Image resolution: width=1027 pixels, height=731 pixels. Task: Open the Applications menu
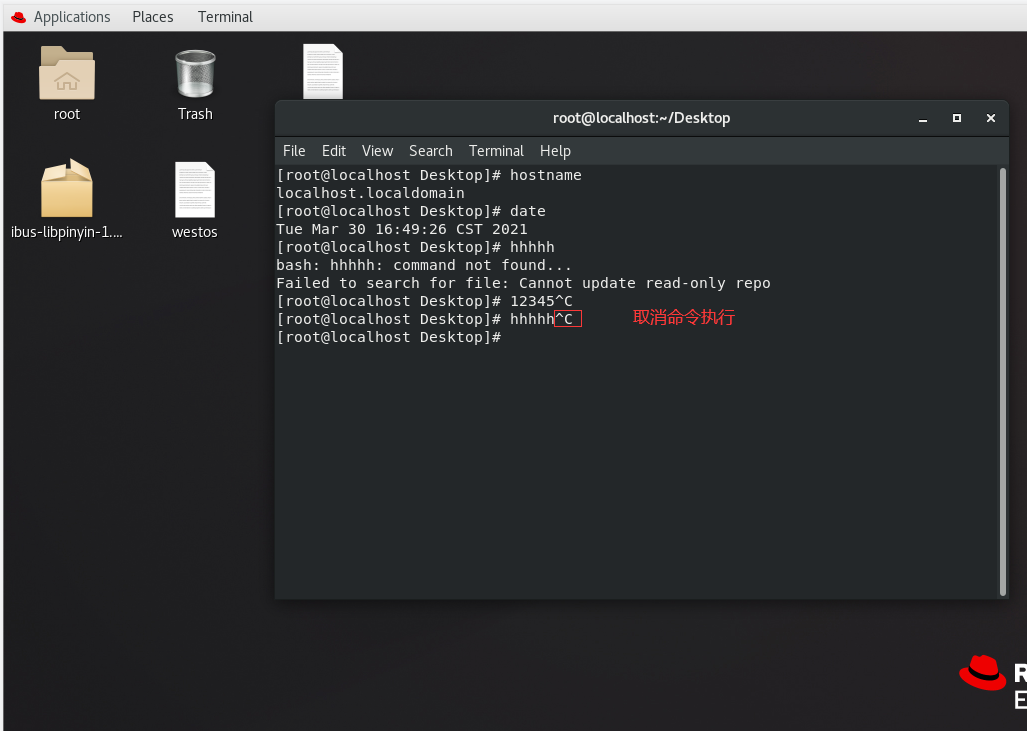tap(72, 17)
